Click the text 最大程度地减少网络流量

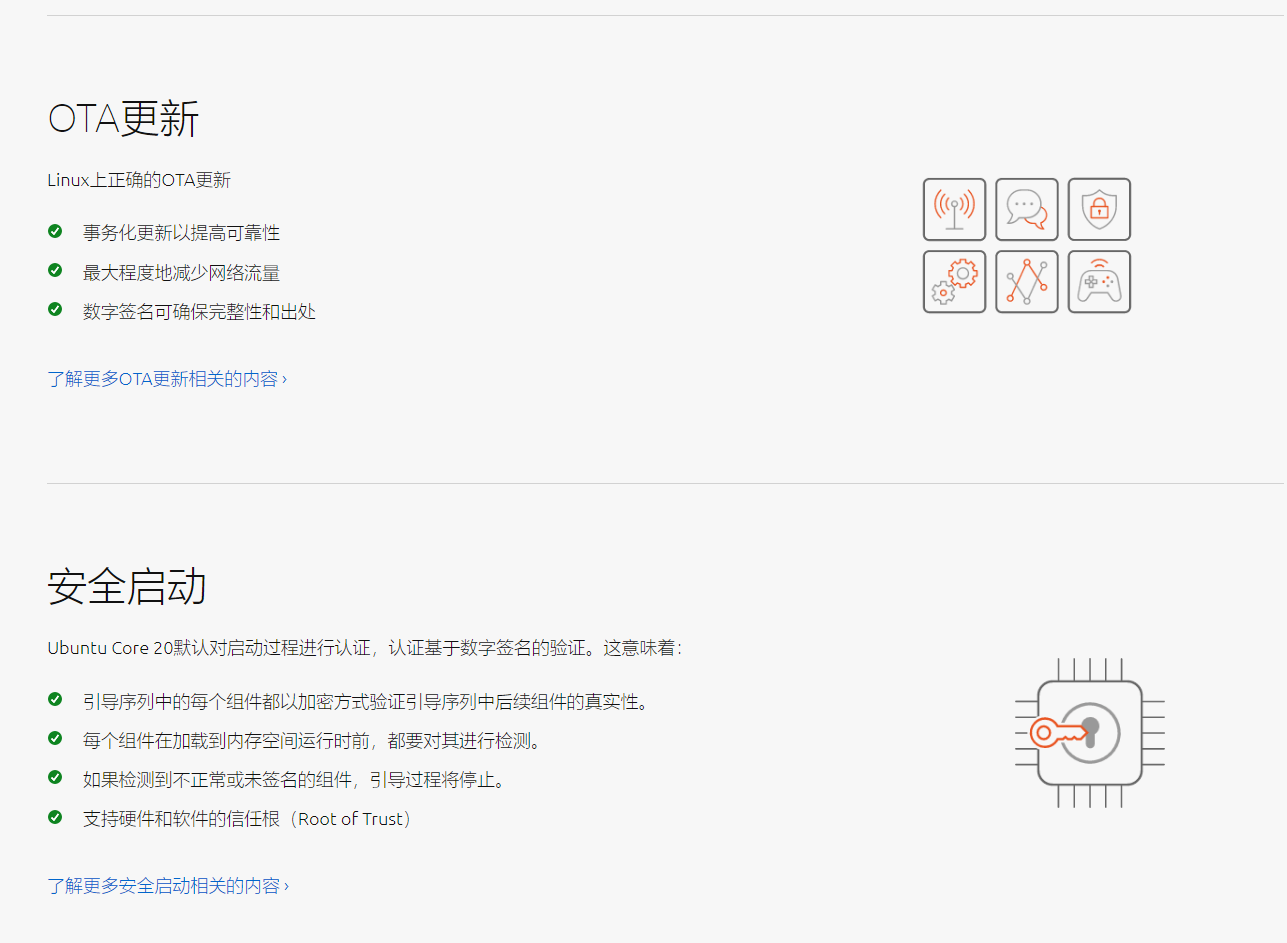pyautogui.click(x=181, y=272)
